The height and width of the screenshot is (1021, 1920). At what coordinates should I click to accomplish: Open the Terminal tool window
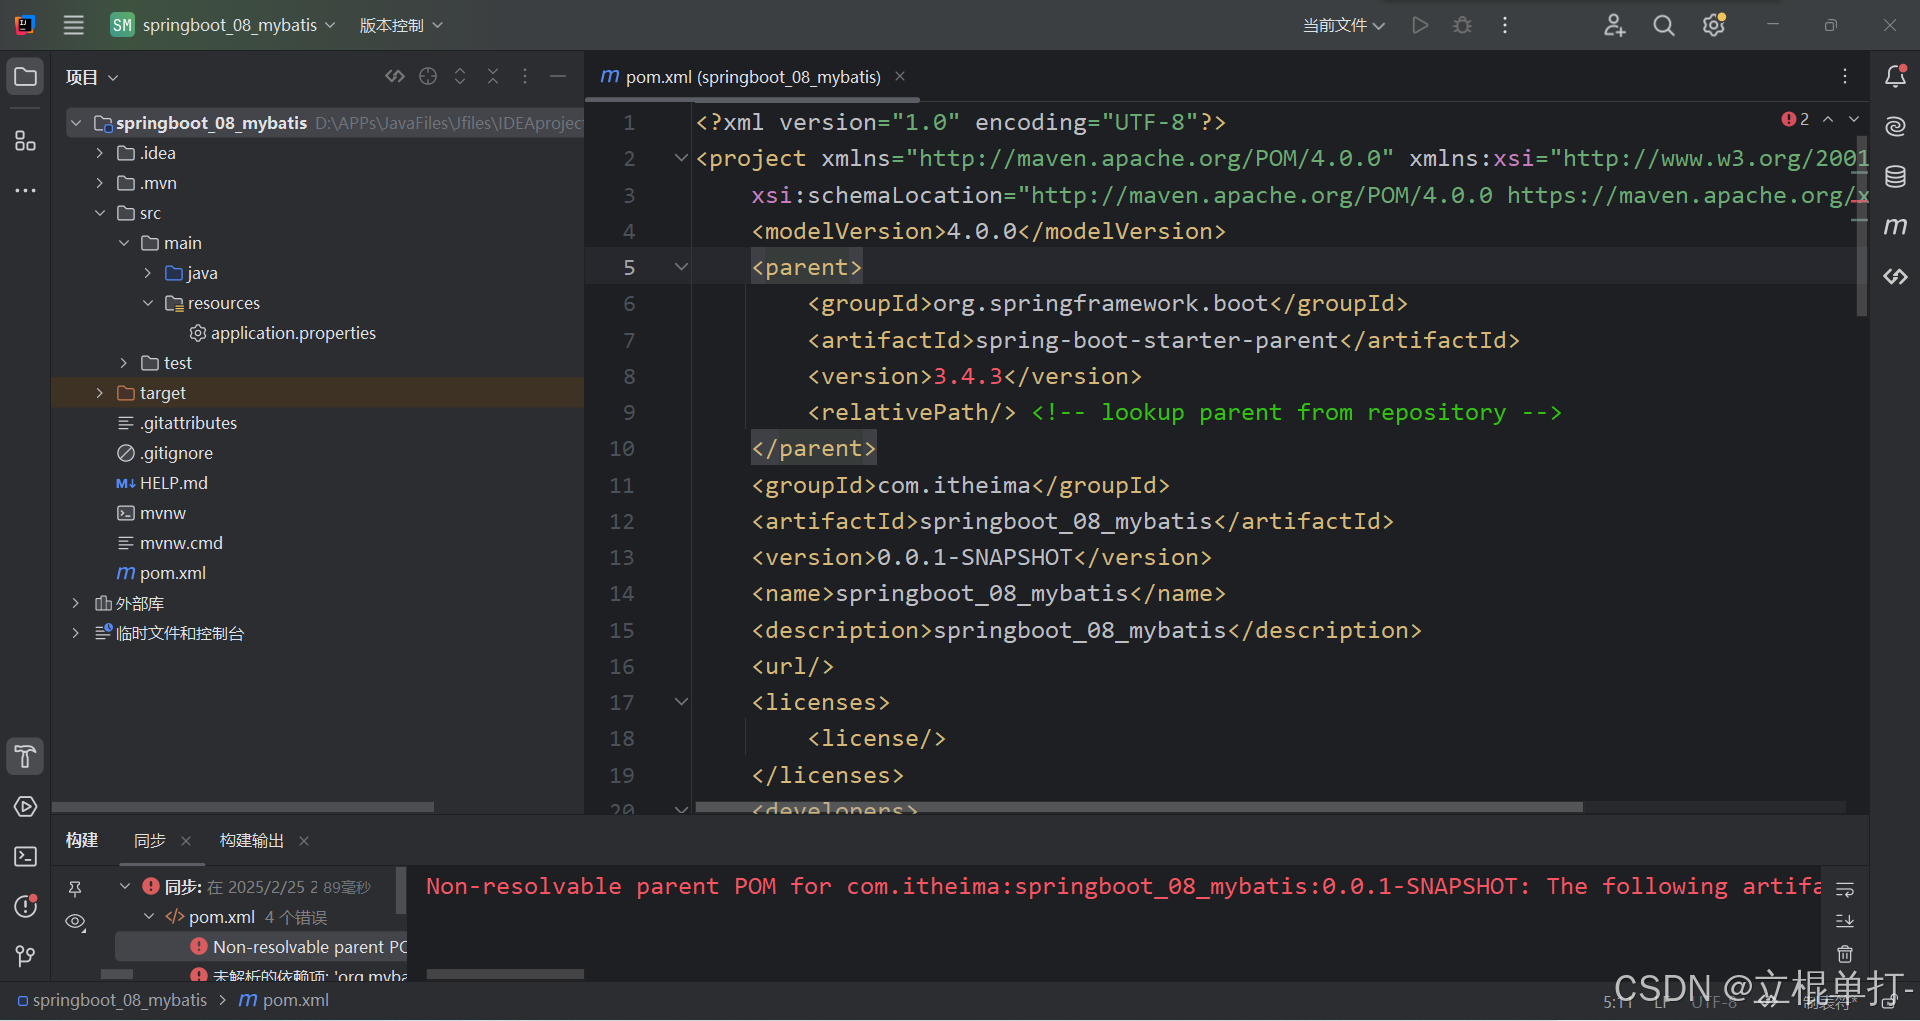click(25, 857)
